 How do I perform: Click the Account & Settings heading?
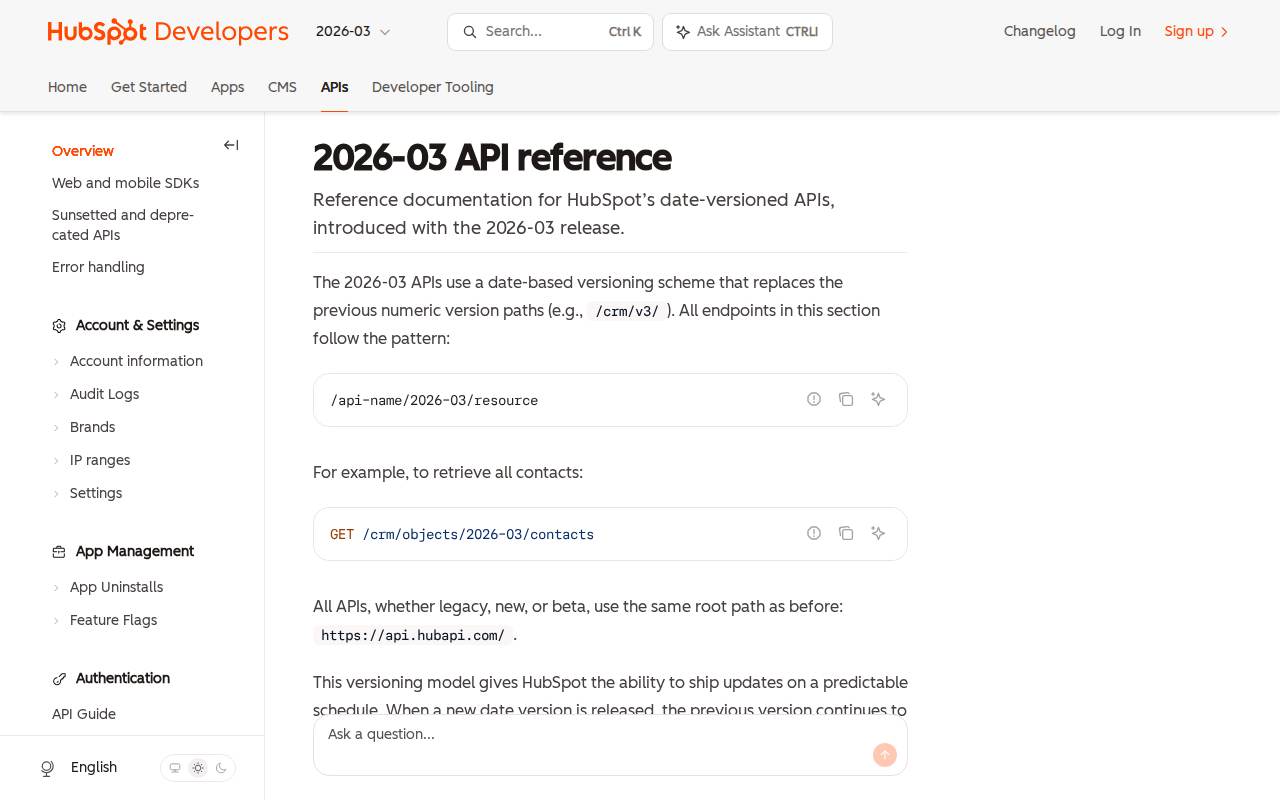coord(137,326)
